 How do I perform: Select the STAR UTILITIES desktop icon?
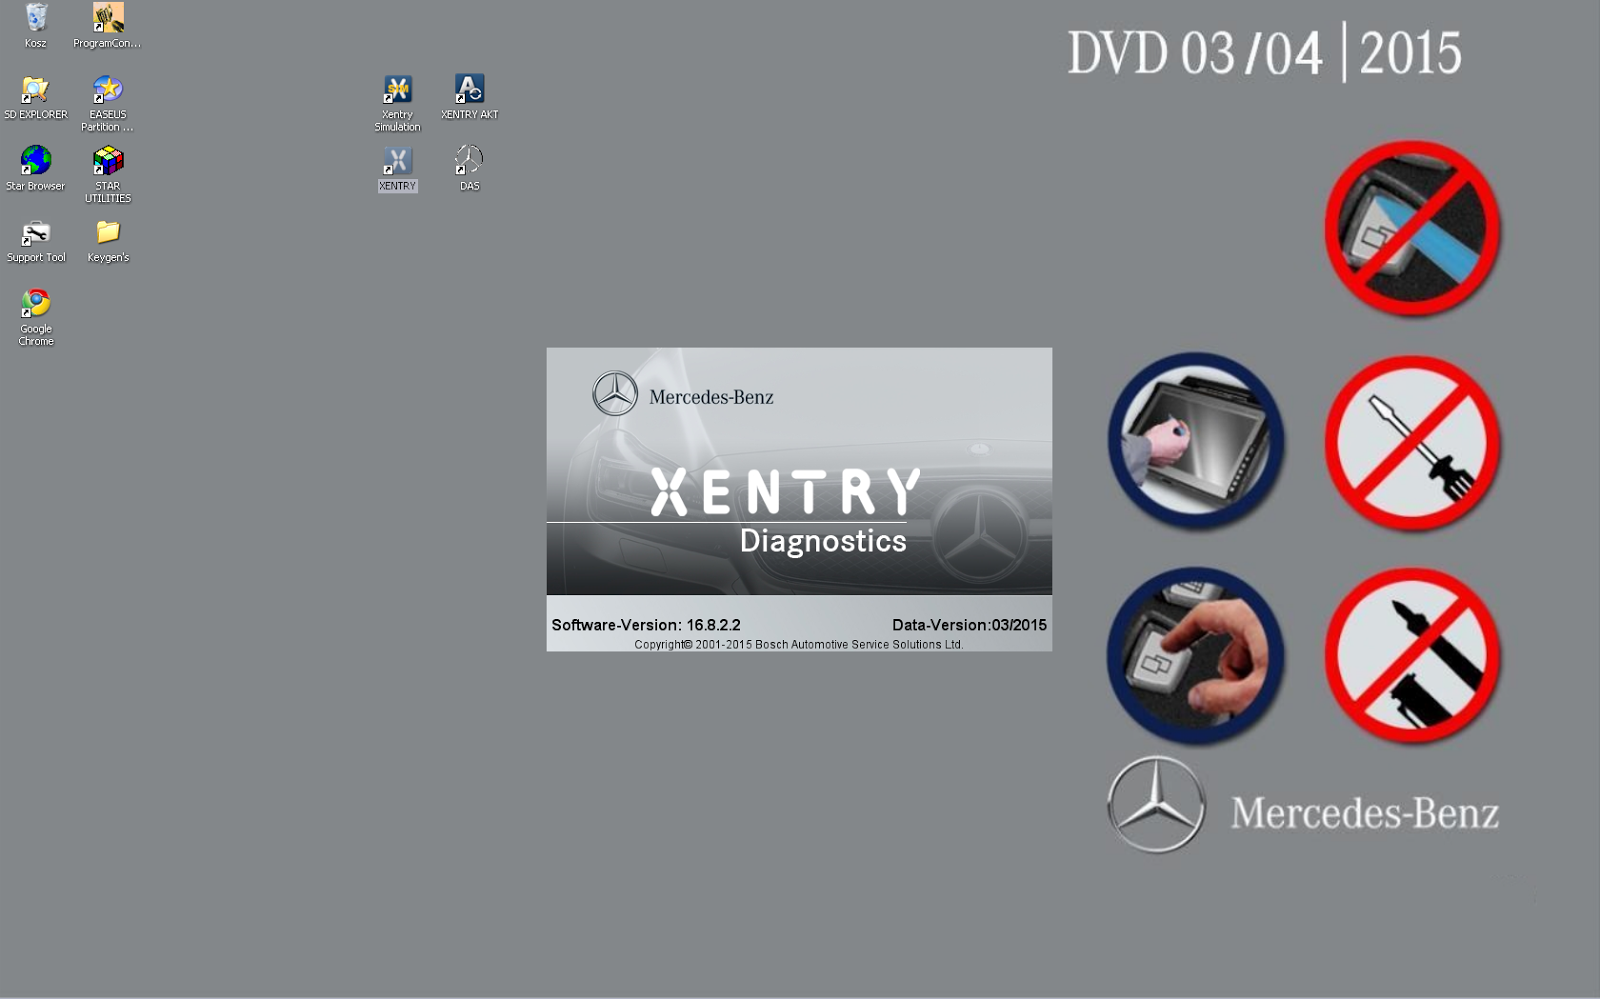point(107,174)
